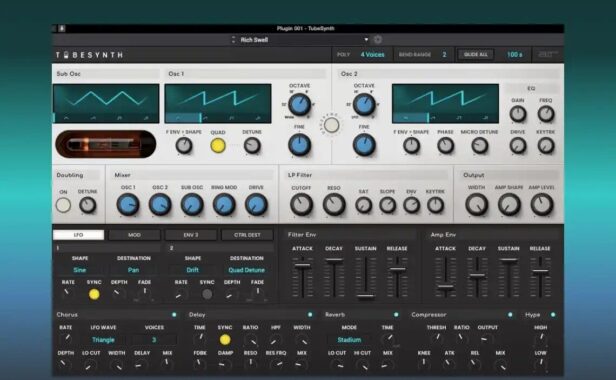This screenshot has width=616, height=380.
Task: Open LFO 1 destination dropdown showing Pan
Action: pos(134,270)
